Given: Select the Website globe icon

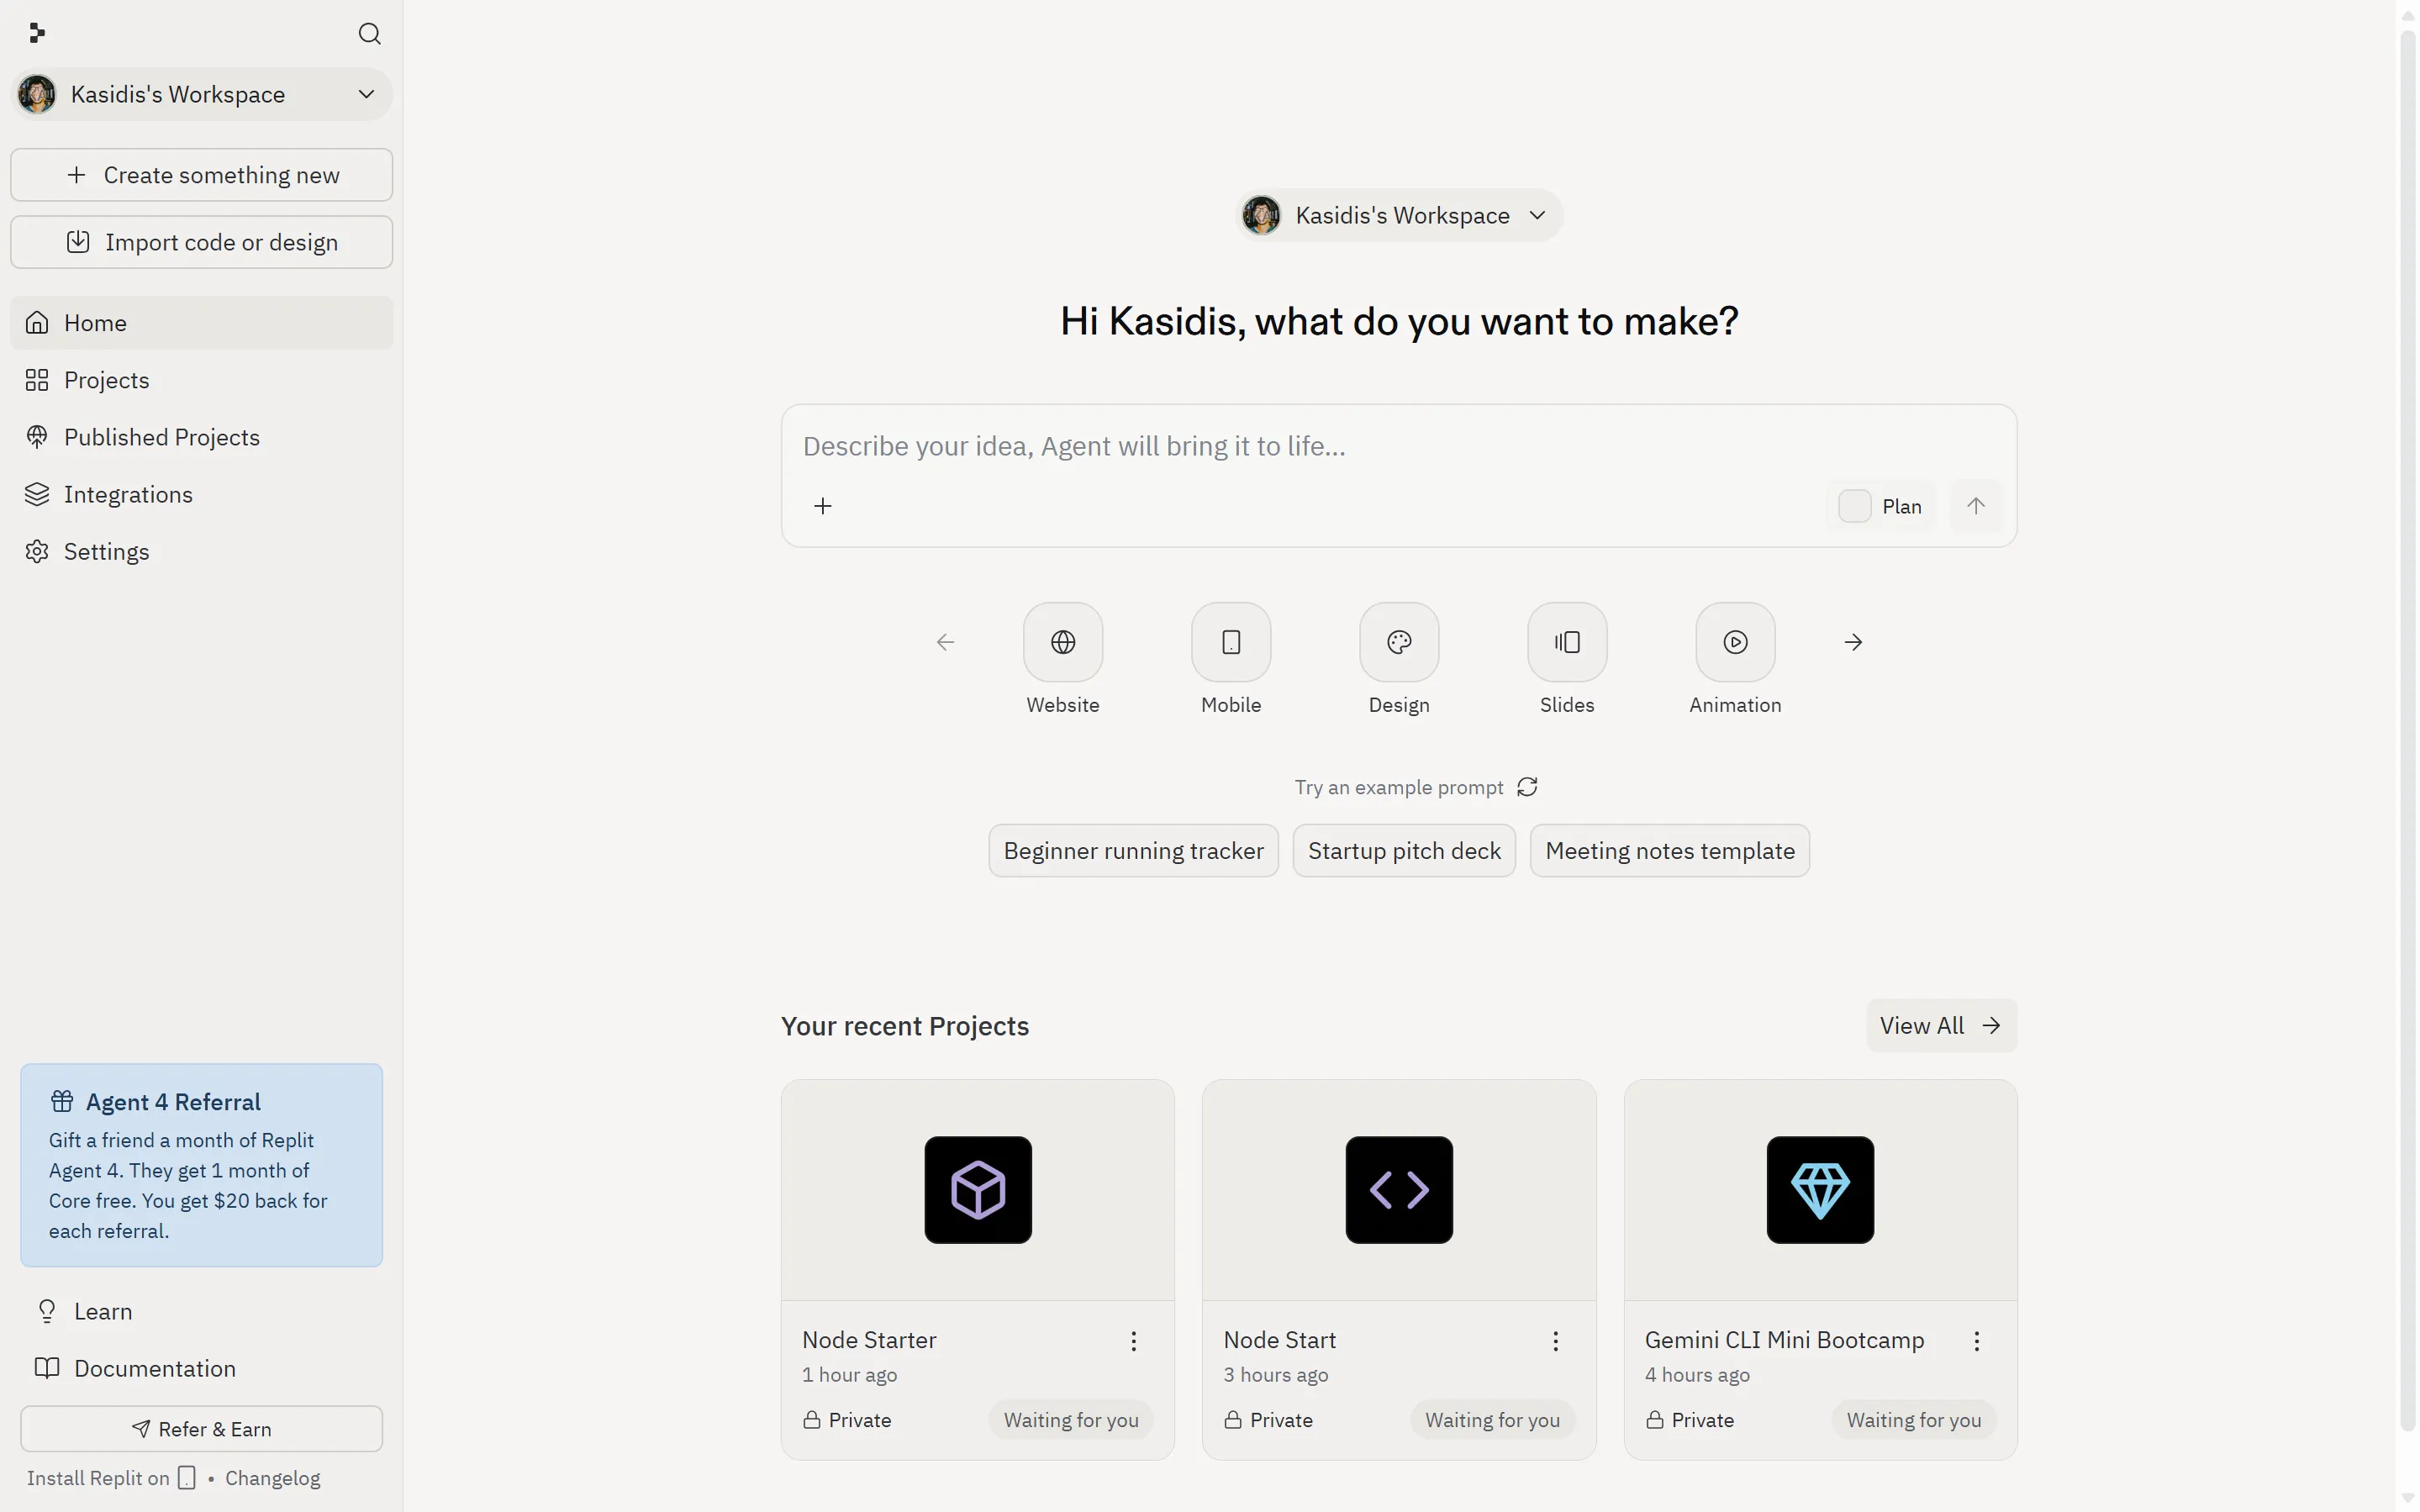Looking at the screenshot, I should (1063, 642).
